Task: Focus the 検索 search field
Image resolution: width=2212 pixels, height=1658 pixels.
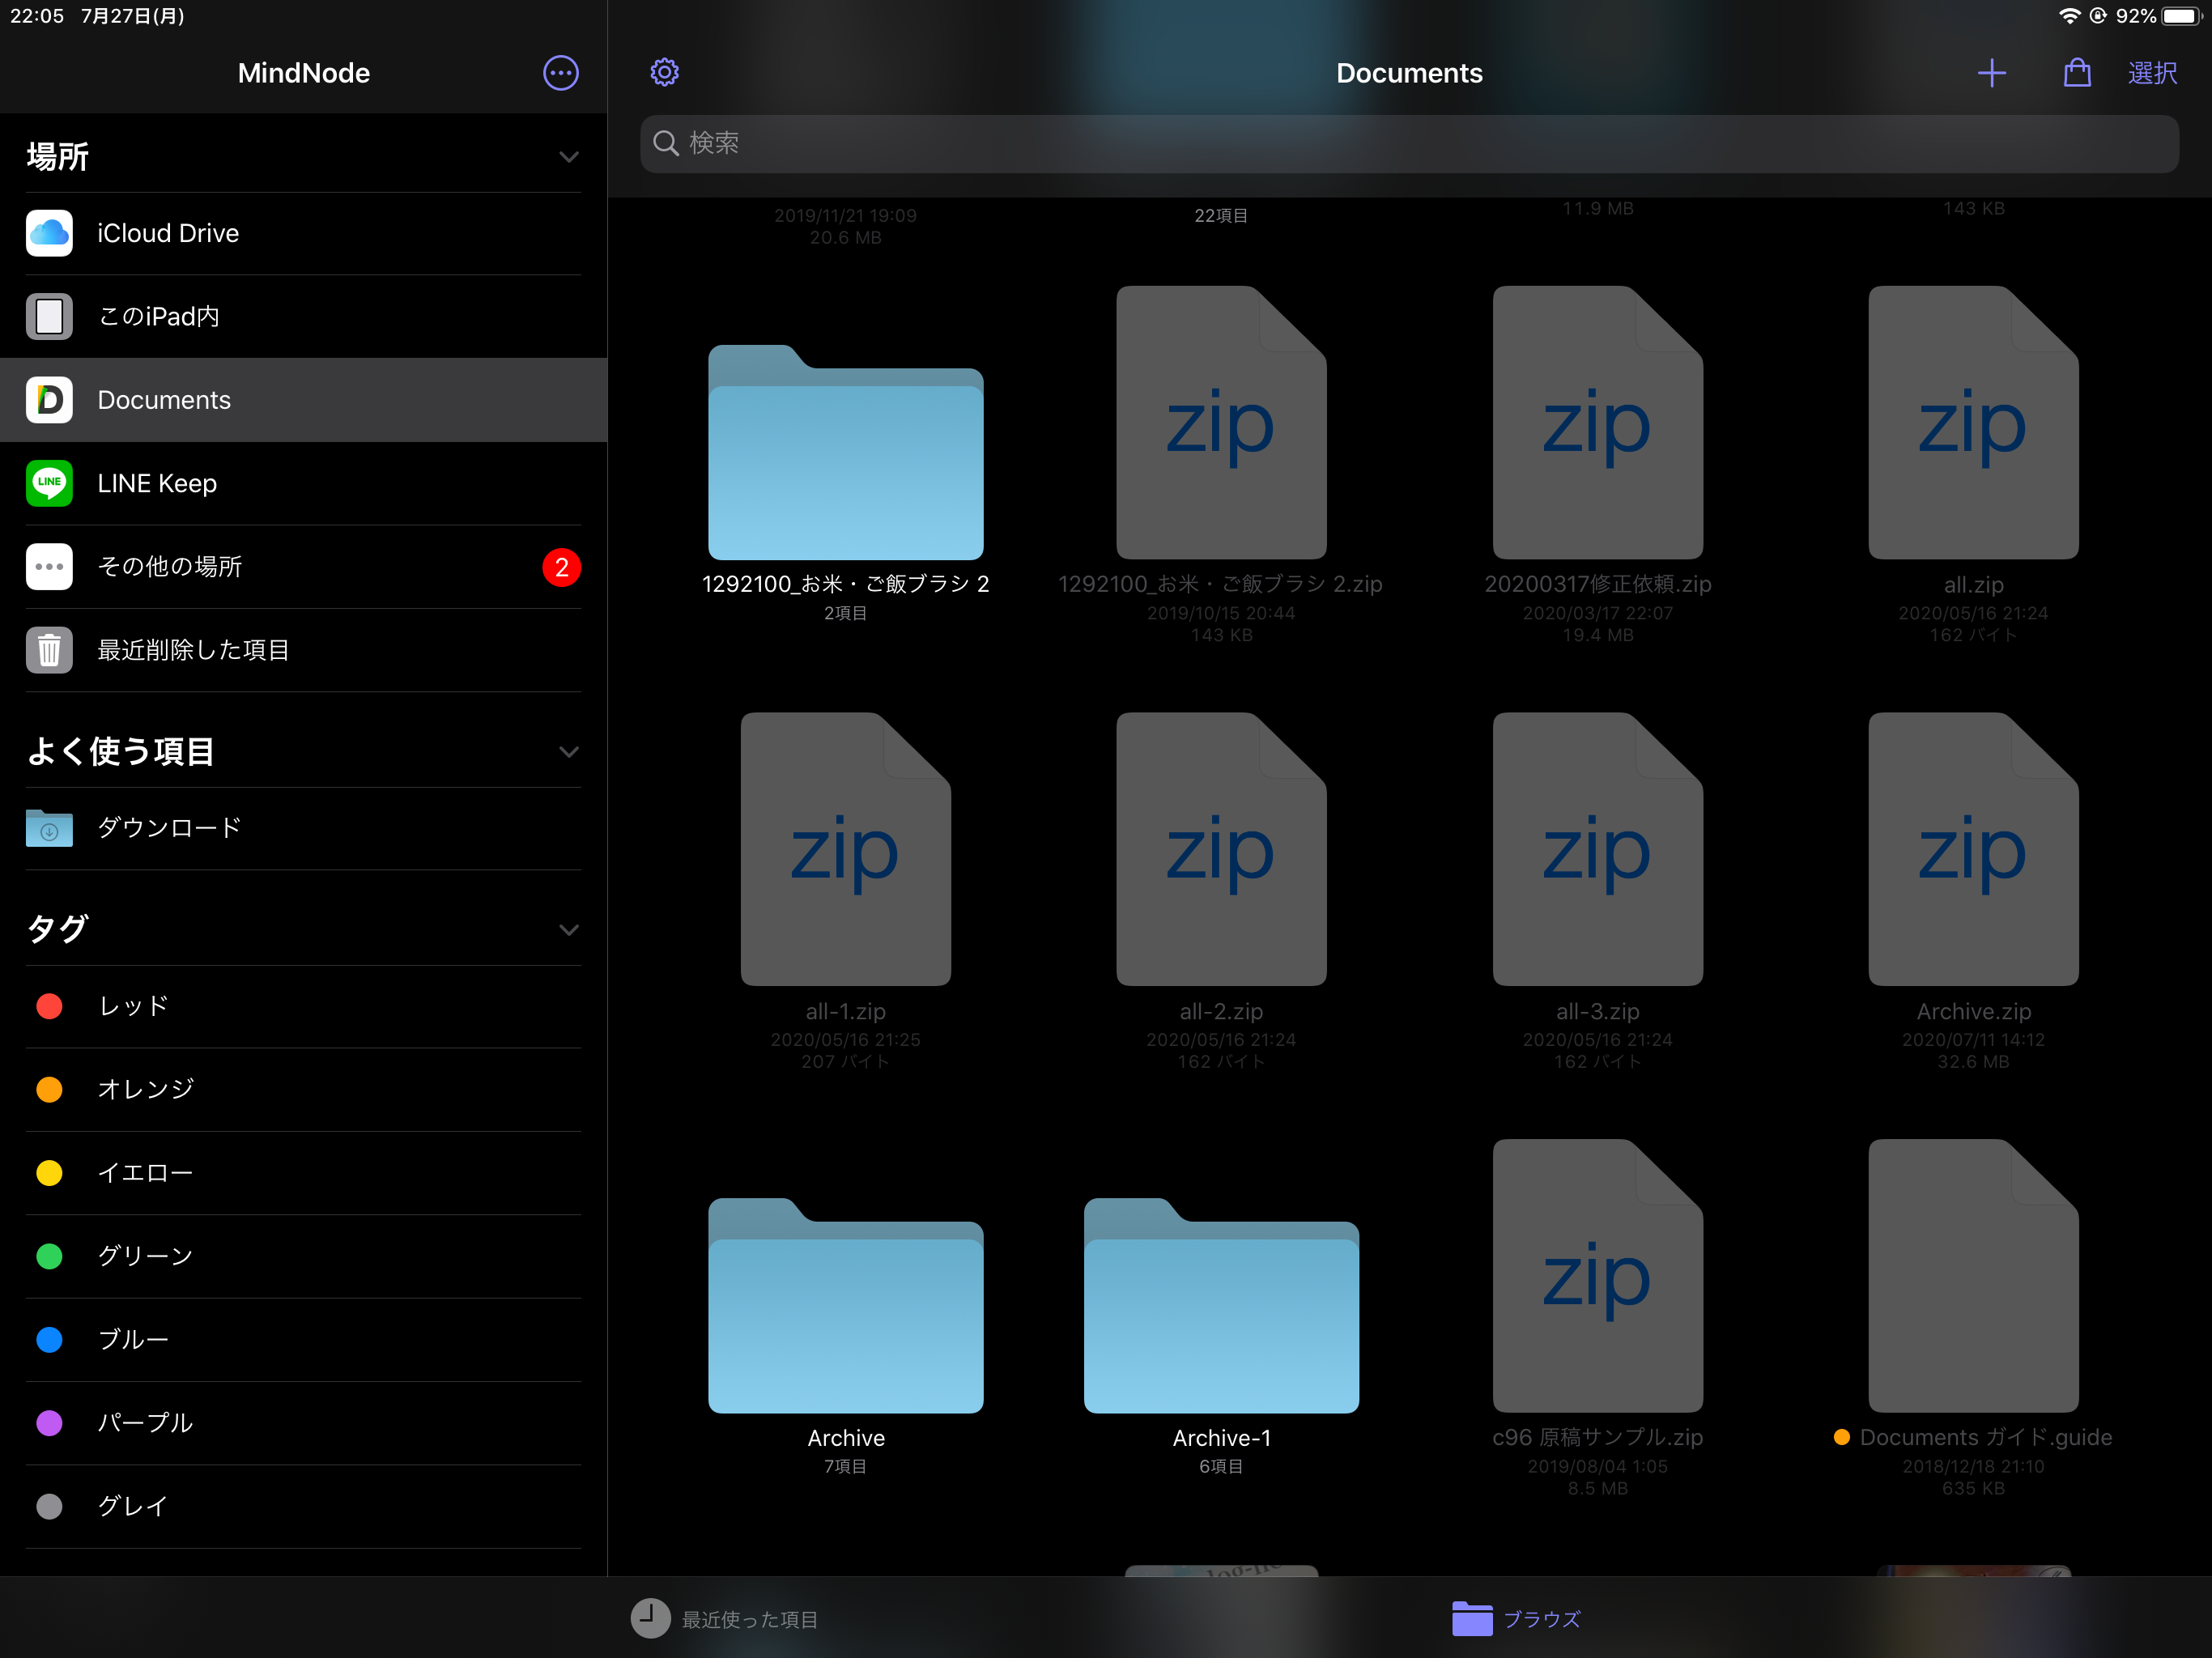Action: click(1409, 143)
